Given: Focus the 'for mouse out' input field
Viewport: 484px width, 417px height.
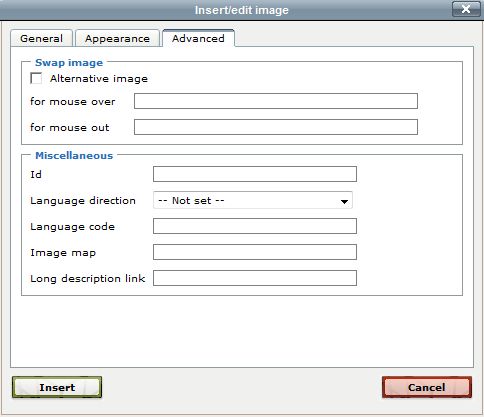Looking at the screenshot, I should 276,127.
